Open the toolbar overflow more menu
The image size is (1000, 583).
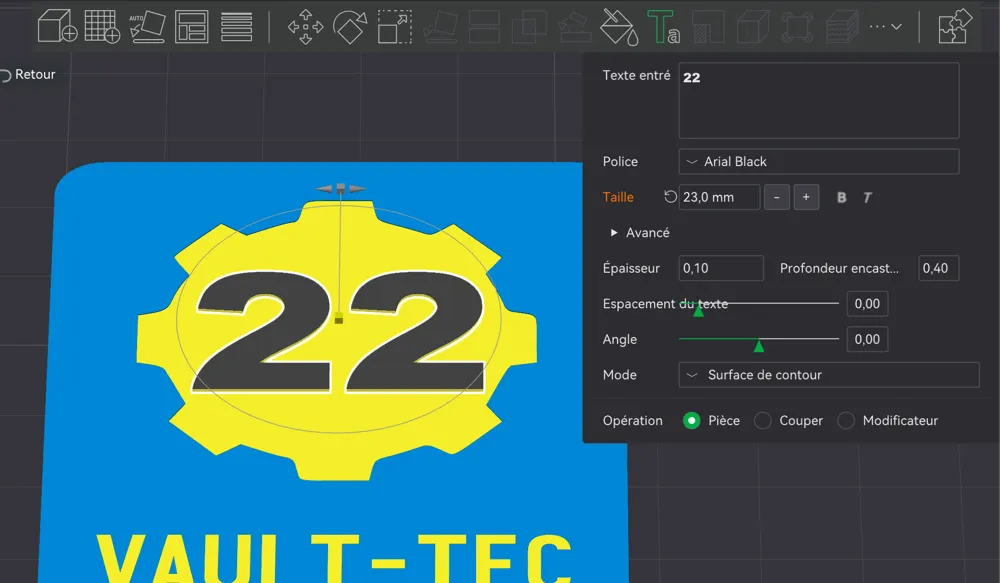[x=885, y=27]
